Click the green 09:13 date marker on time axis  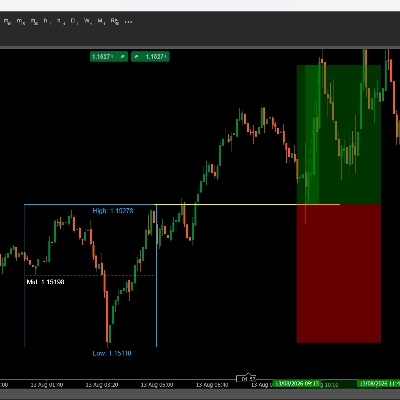coord(297,383)
